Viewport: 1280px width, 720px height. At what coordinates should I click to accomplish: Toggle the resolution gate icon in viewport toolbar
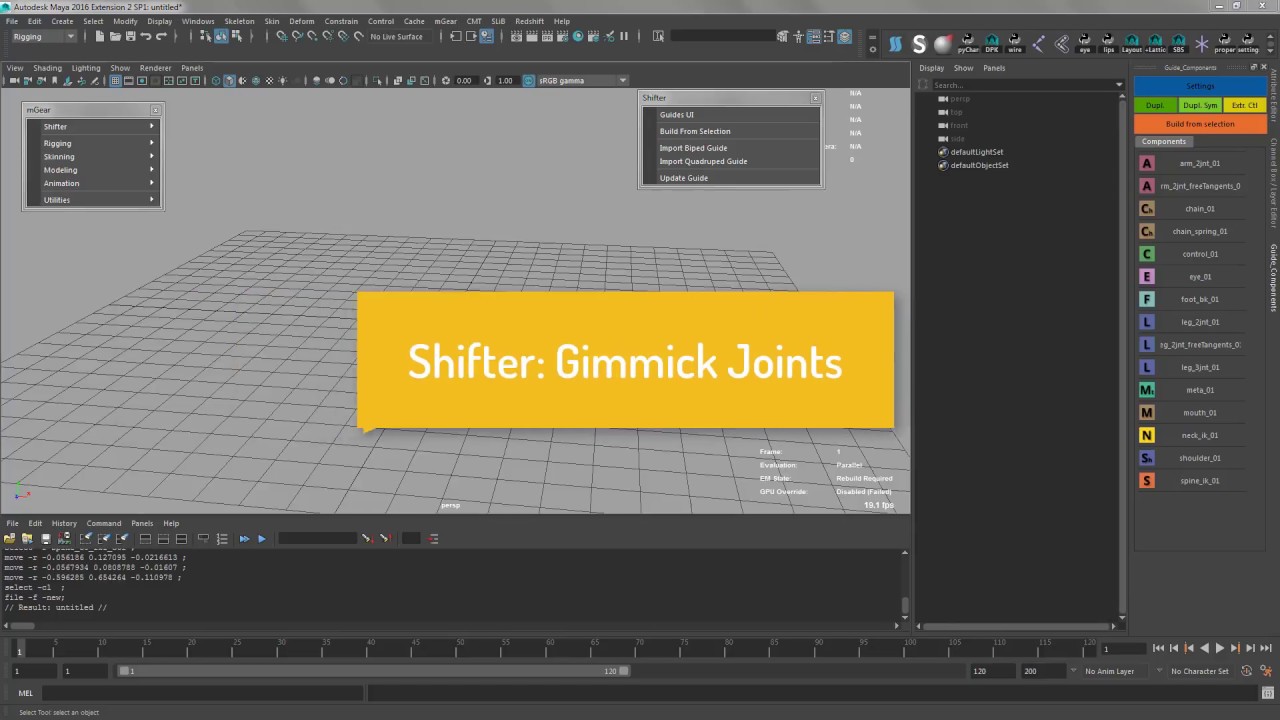pyautogui.click(x=142, y=80)
